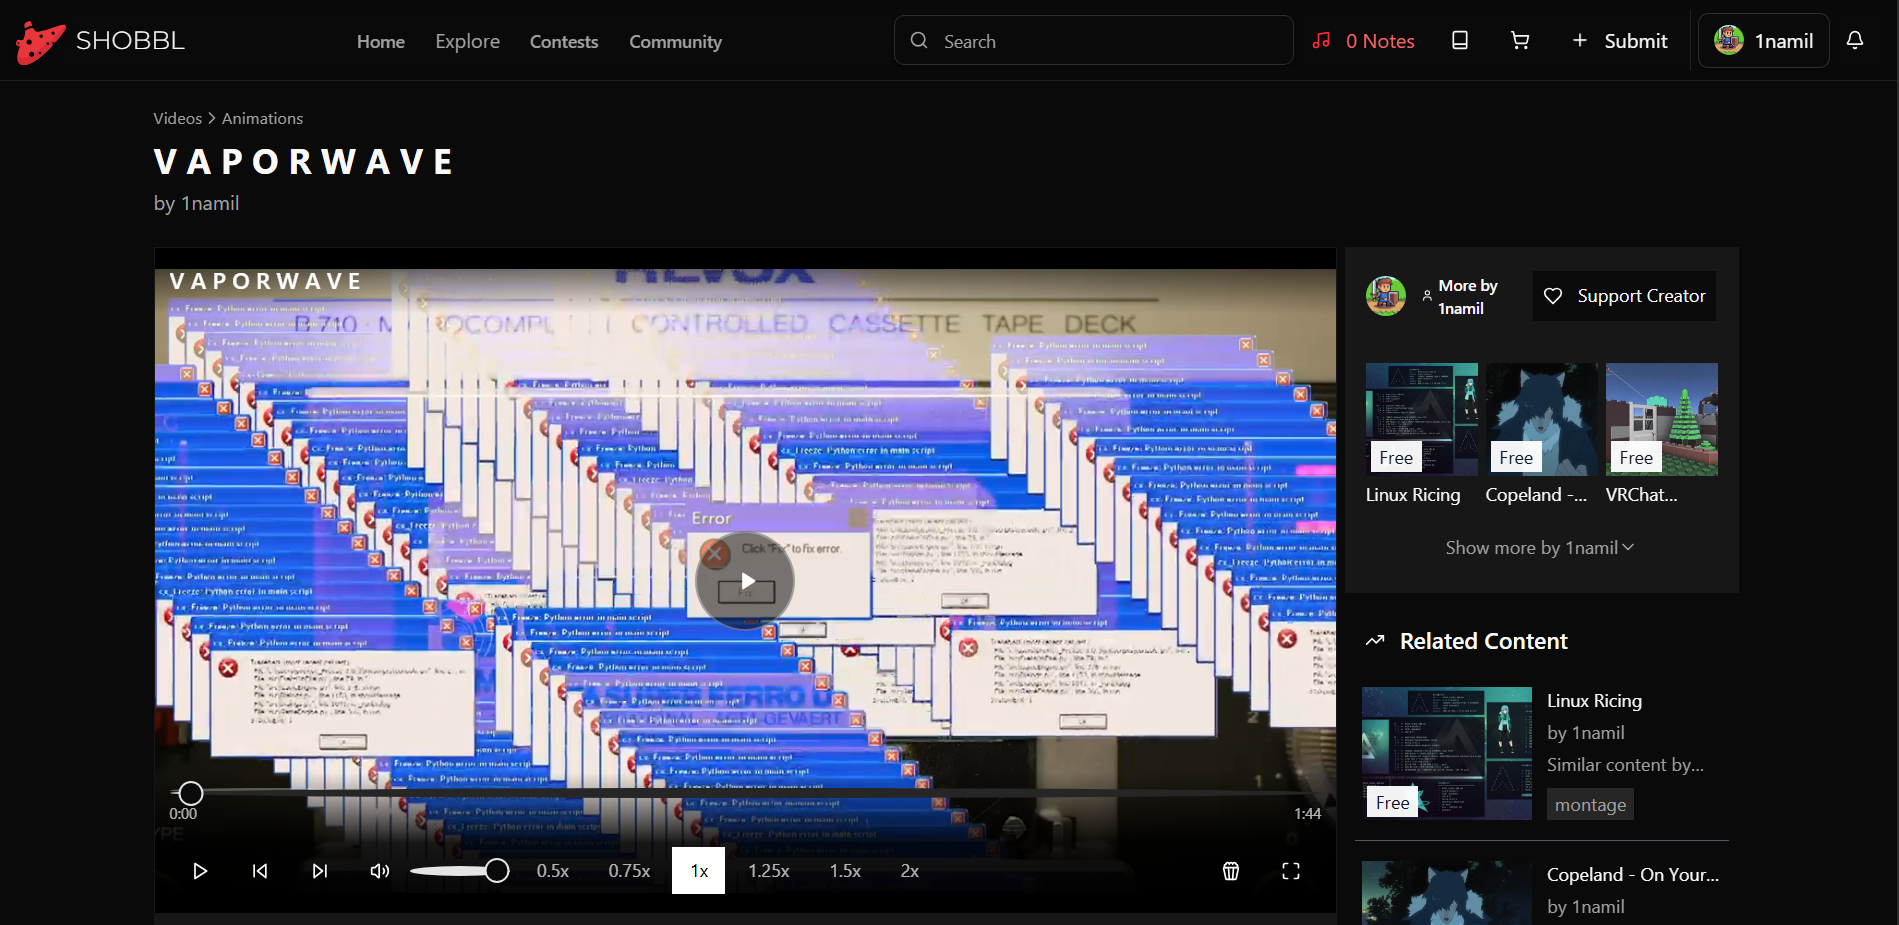Open the library book icon
The height and width of the screenshot is (925, 1899).
pyautogui.click(x=1460, y=41)
